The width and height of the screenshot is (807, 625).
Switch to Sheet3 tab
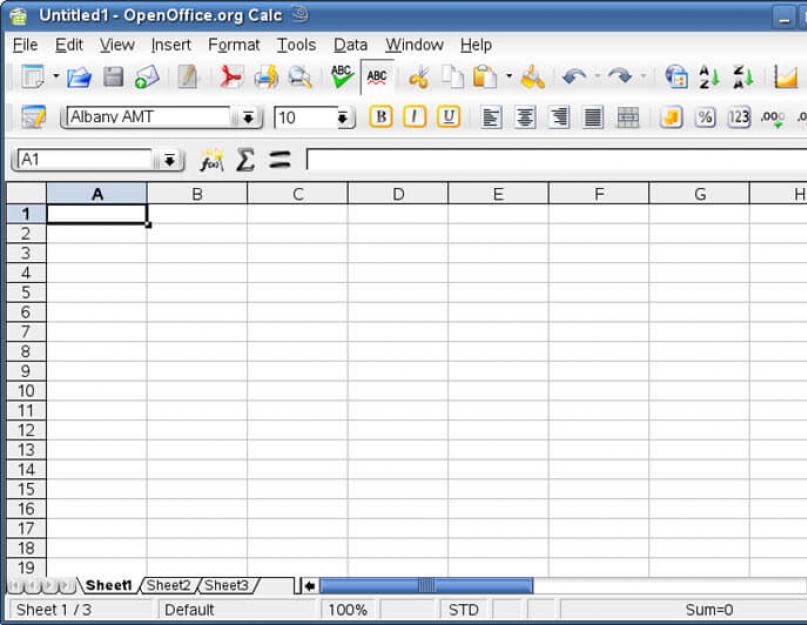coord(226,585)
